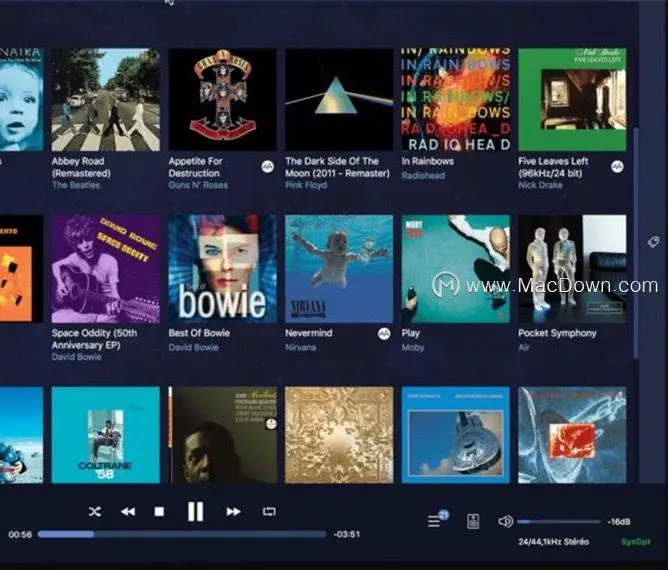Viewport: 668px width, 570px height.
Task: Open Pocket Symphony album cover
Action: point(572,269)
